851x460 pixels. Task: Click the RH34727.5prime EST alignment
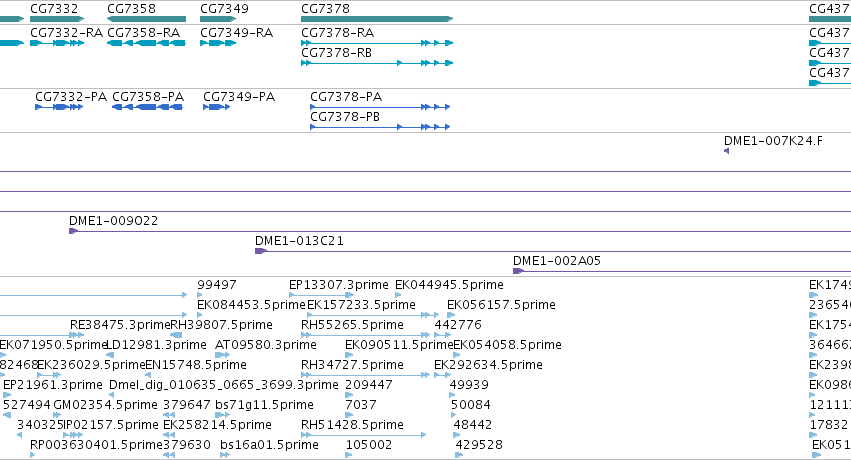[x=366, y=375]
